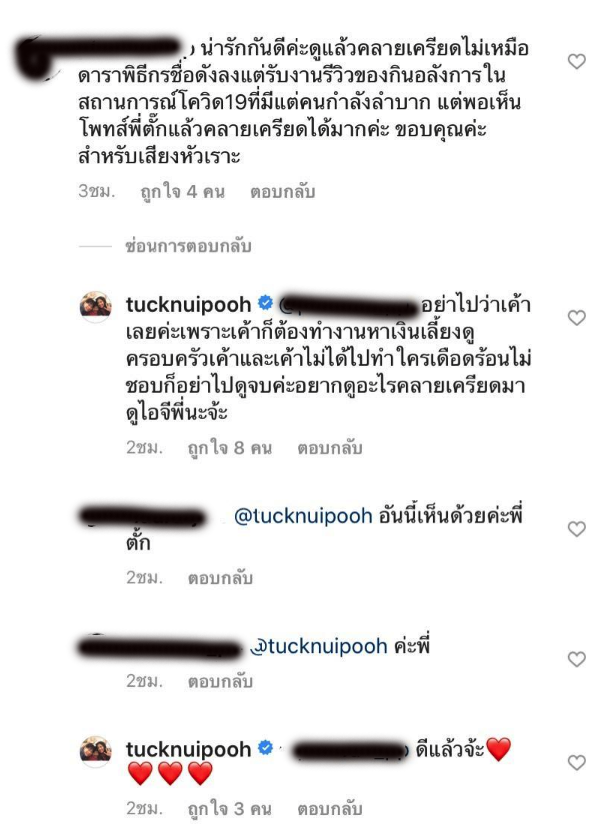Tap verified badge on the last tucknuipooh reply
This screenshot has height=840, width=612.
[265, 748]
